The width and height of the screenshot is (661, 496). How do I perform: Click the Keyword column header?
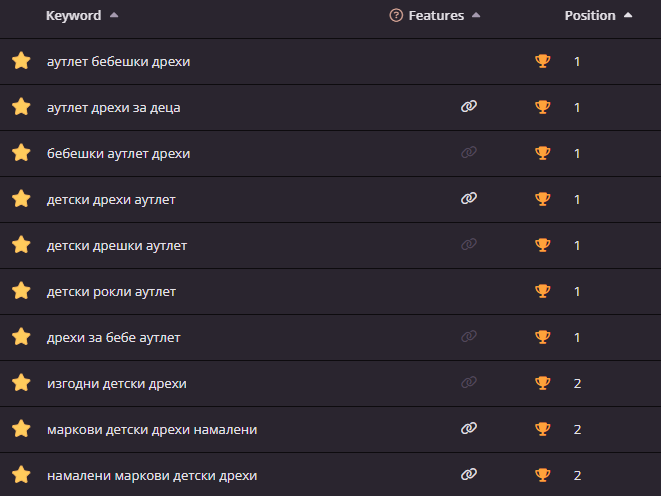(73, 16)
